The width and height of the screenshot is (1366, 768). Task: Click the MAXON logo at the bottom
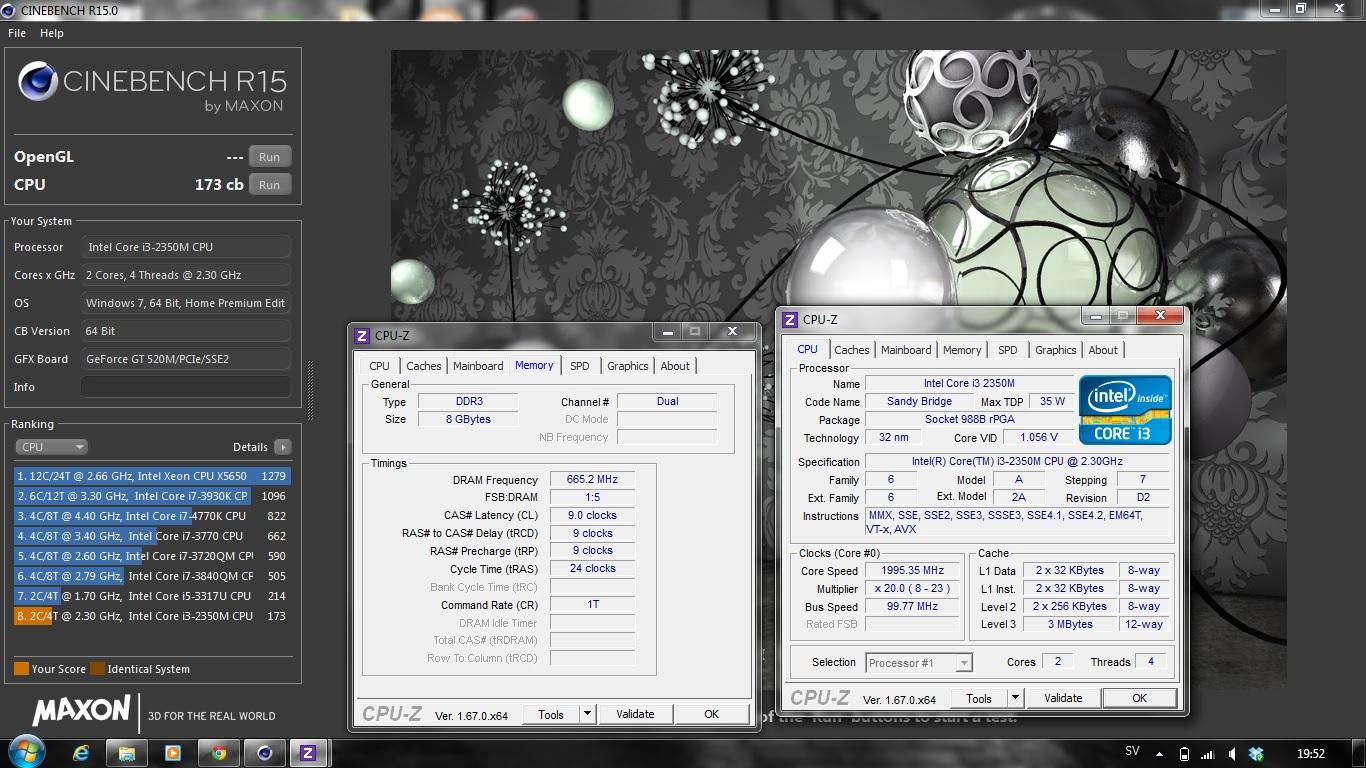pos(82,712)
